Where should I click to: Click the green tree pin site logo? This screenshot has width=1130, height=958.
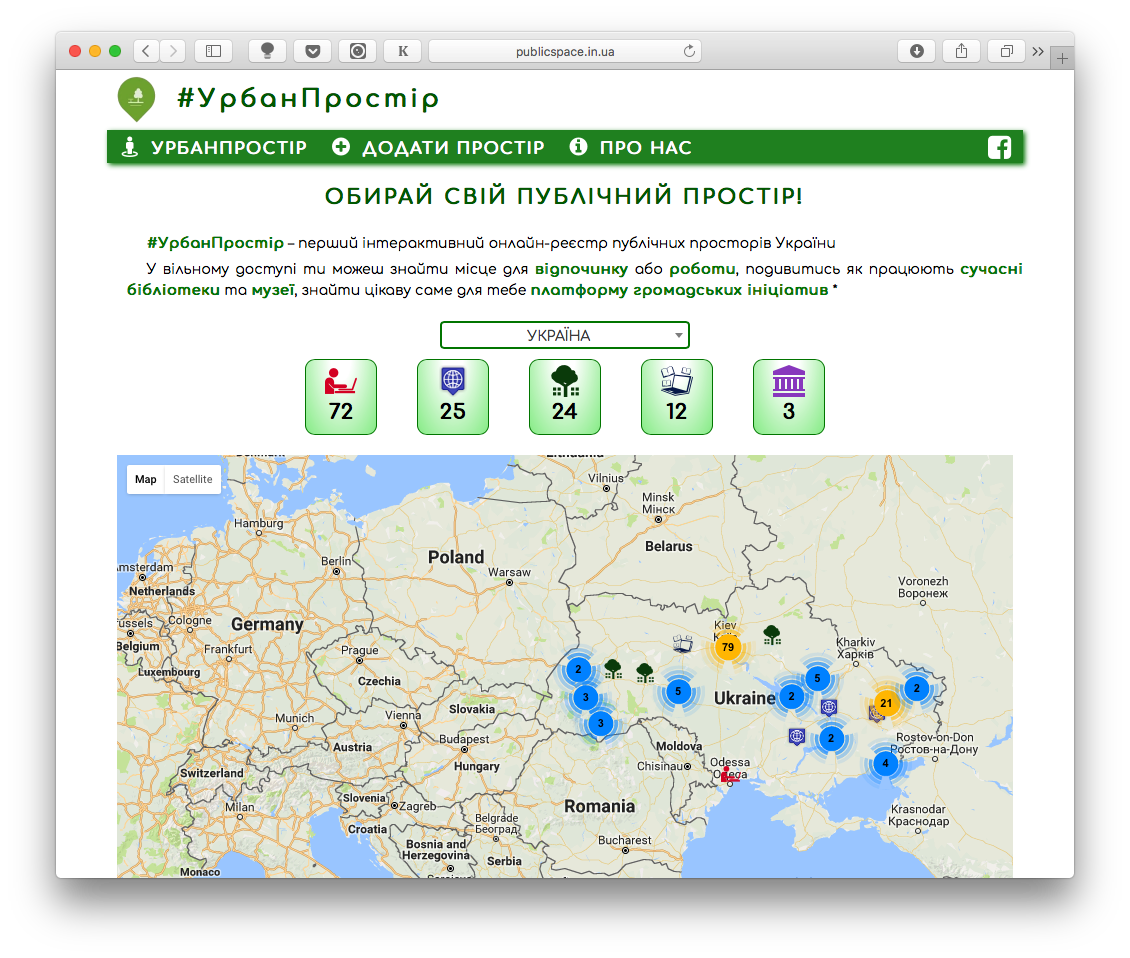[136, 99]
